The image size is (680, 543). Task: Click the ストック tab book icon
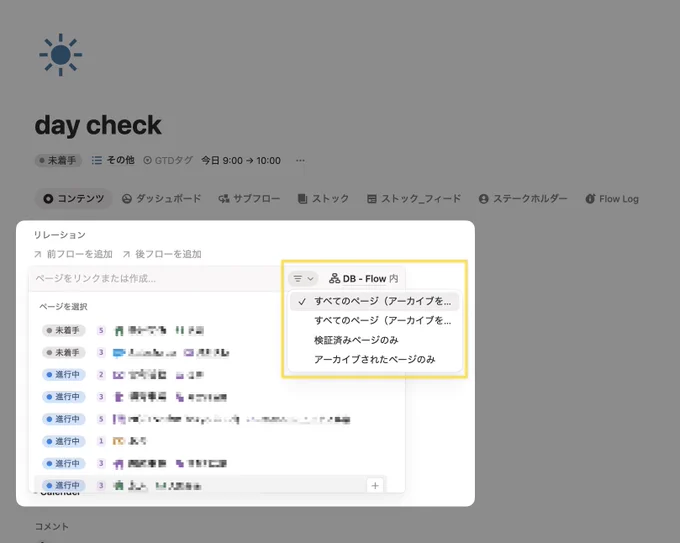tap(302, 199)
